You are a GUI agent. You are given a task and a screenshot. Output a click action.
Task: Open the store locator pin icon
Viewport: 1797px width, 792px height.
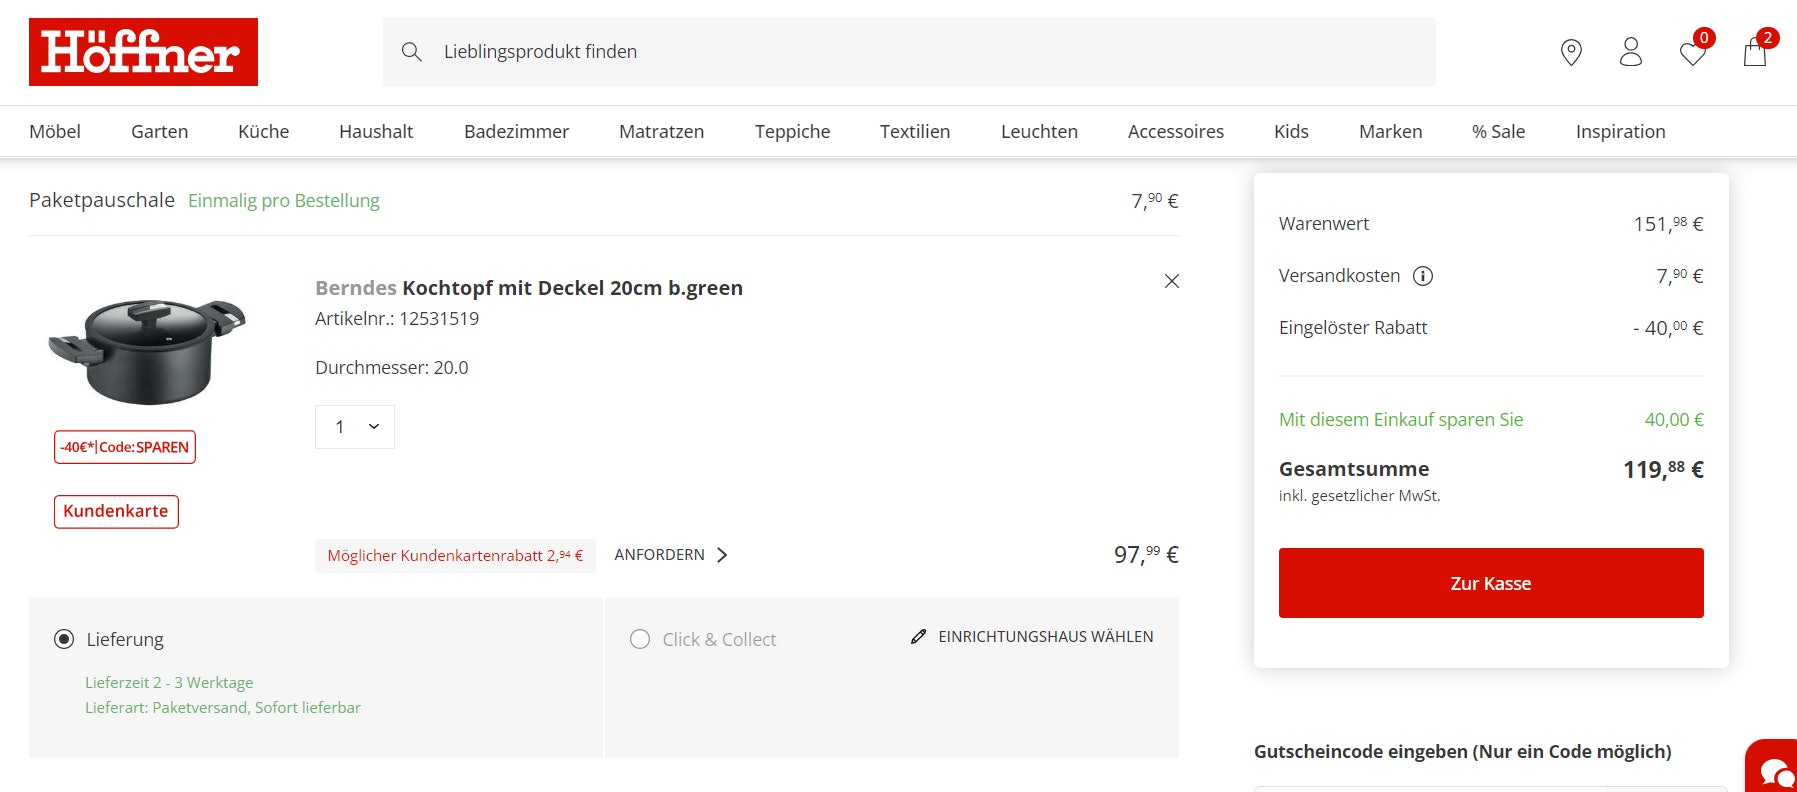click(x=1571, y=52)
